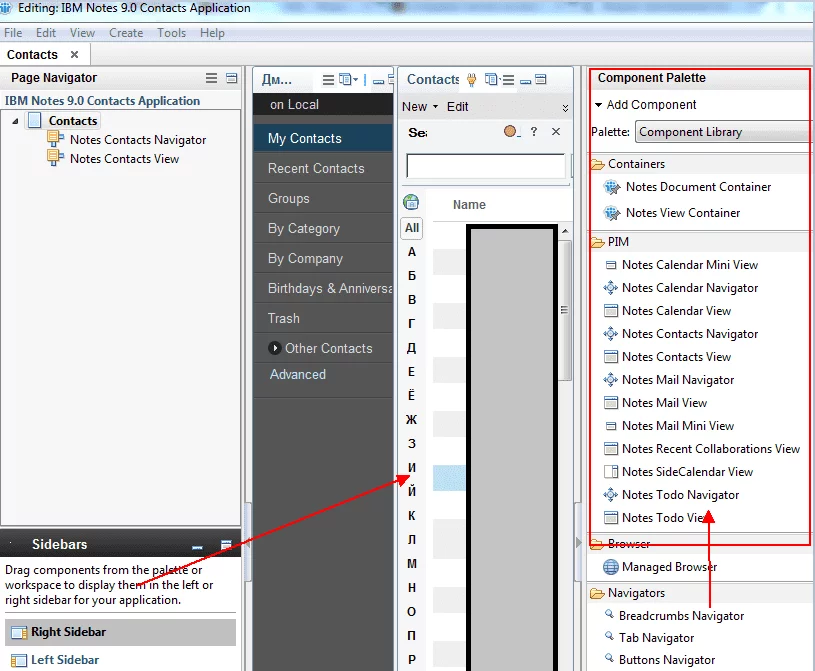This screenshot has width=815, height=671.
Task: Click the All letter filter button
Action: click(x=412, y=228)
